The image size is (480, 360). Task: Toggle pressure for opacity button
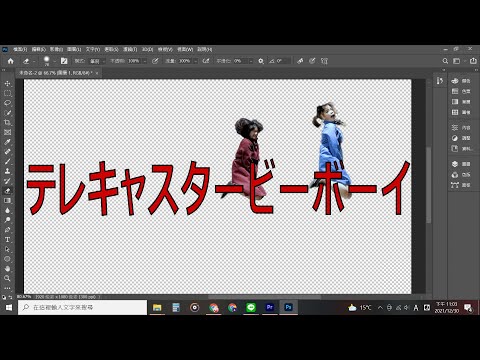[155, 61]
